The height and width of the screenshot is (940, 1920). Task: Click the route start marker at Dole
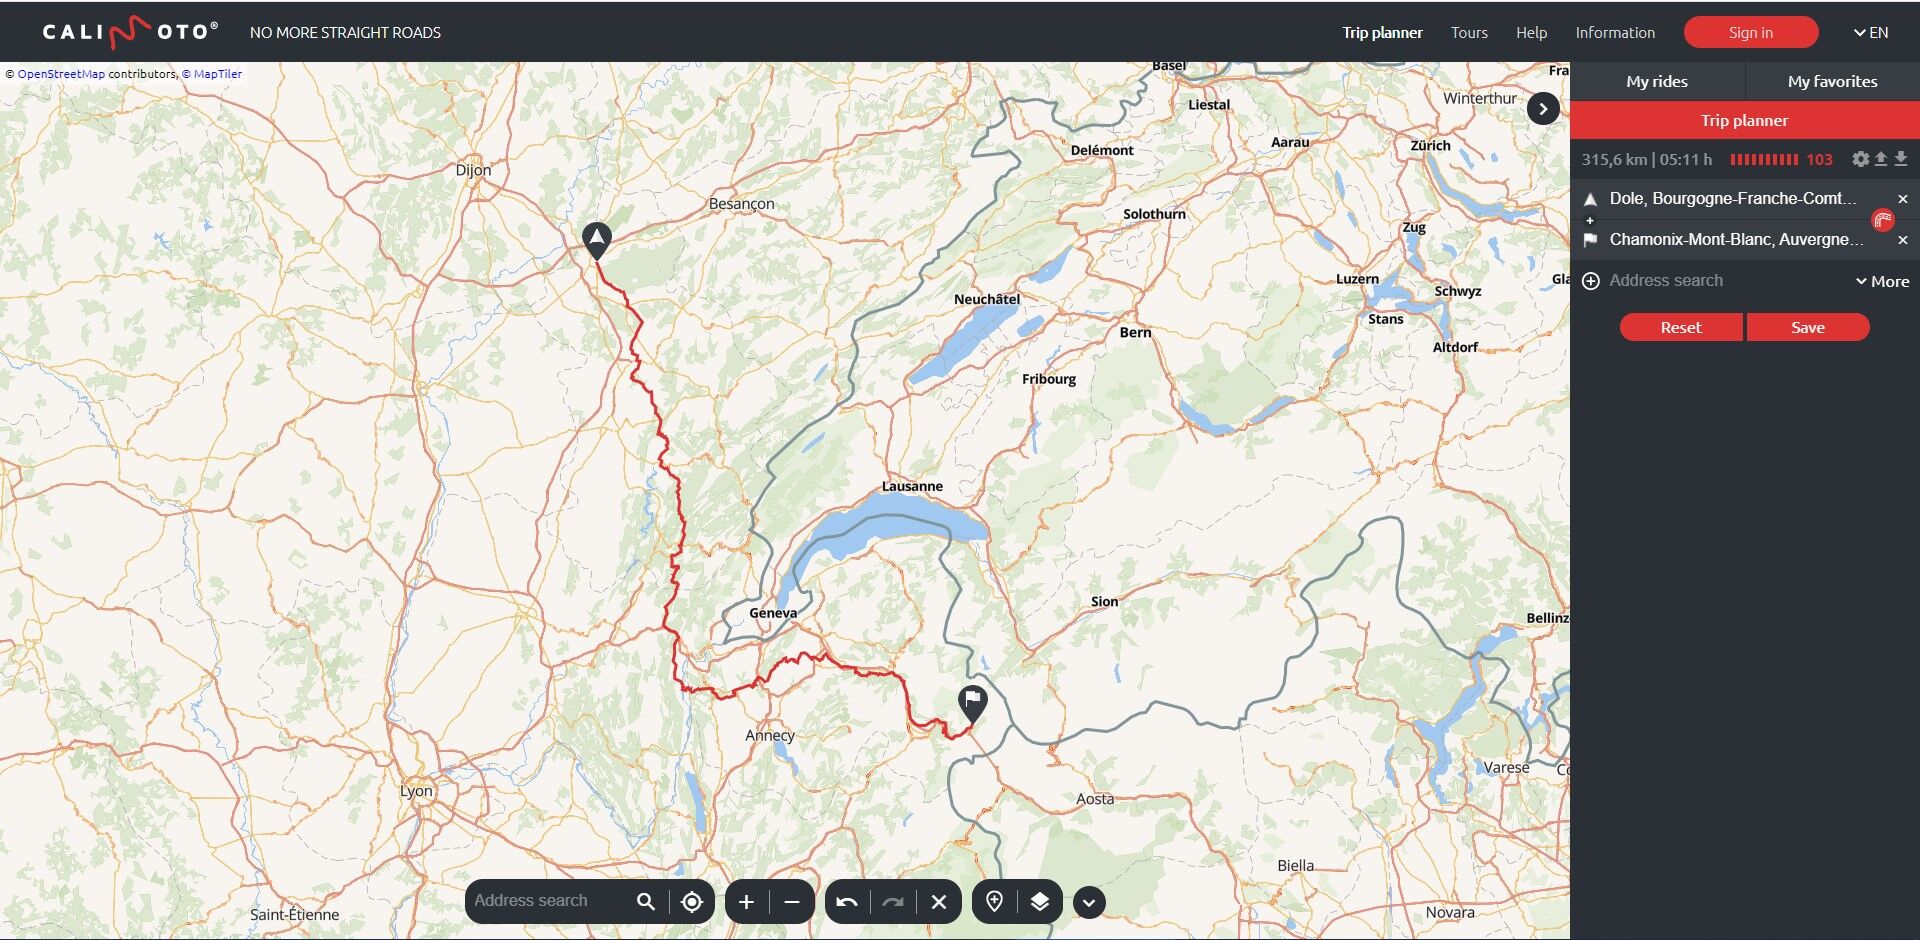[x=597, y=240]
